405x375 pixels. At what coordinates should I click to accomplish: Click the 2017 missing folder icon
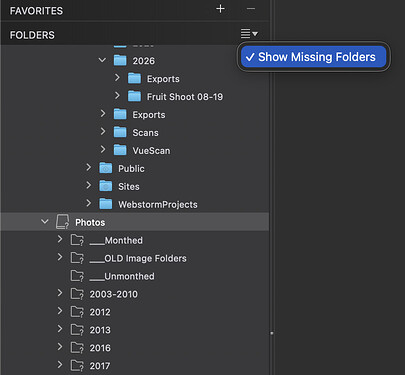tap(77, 366)
